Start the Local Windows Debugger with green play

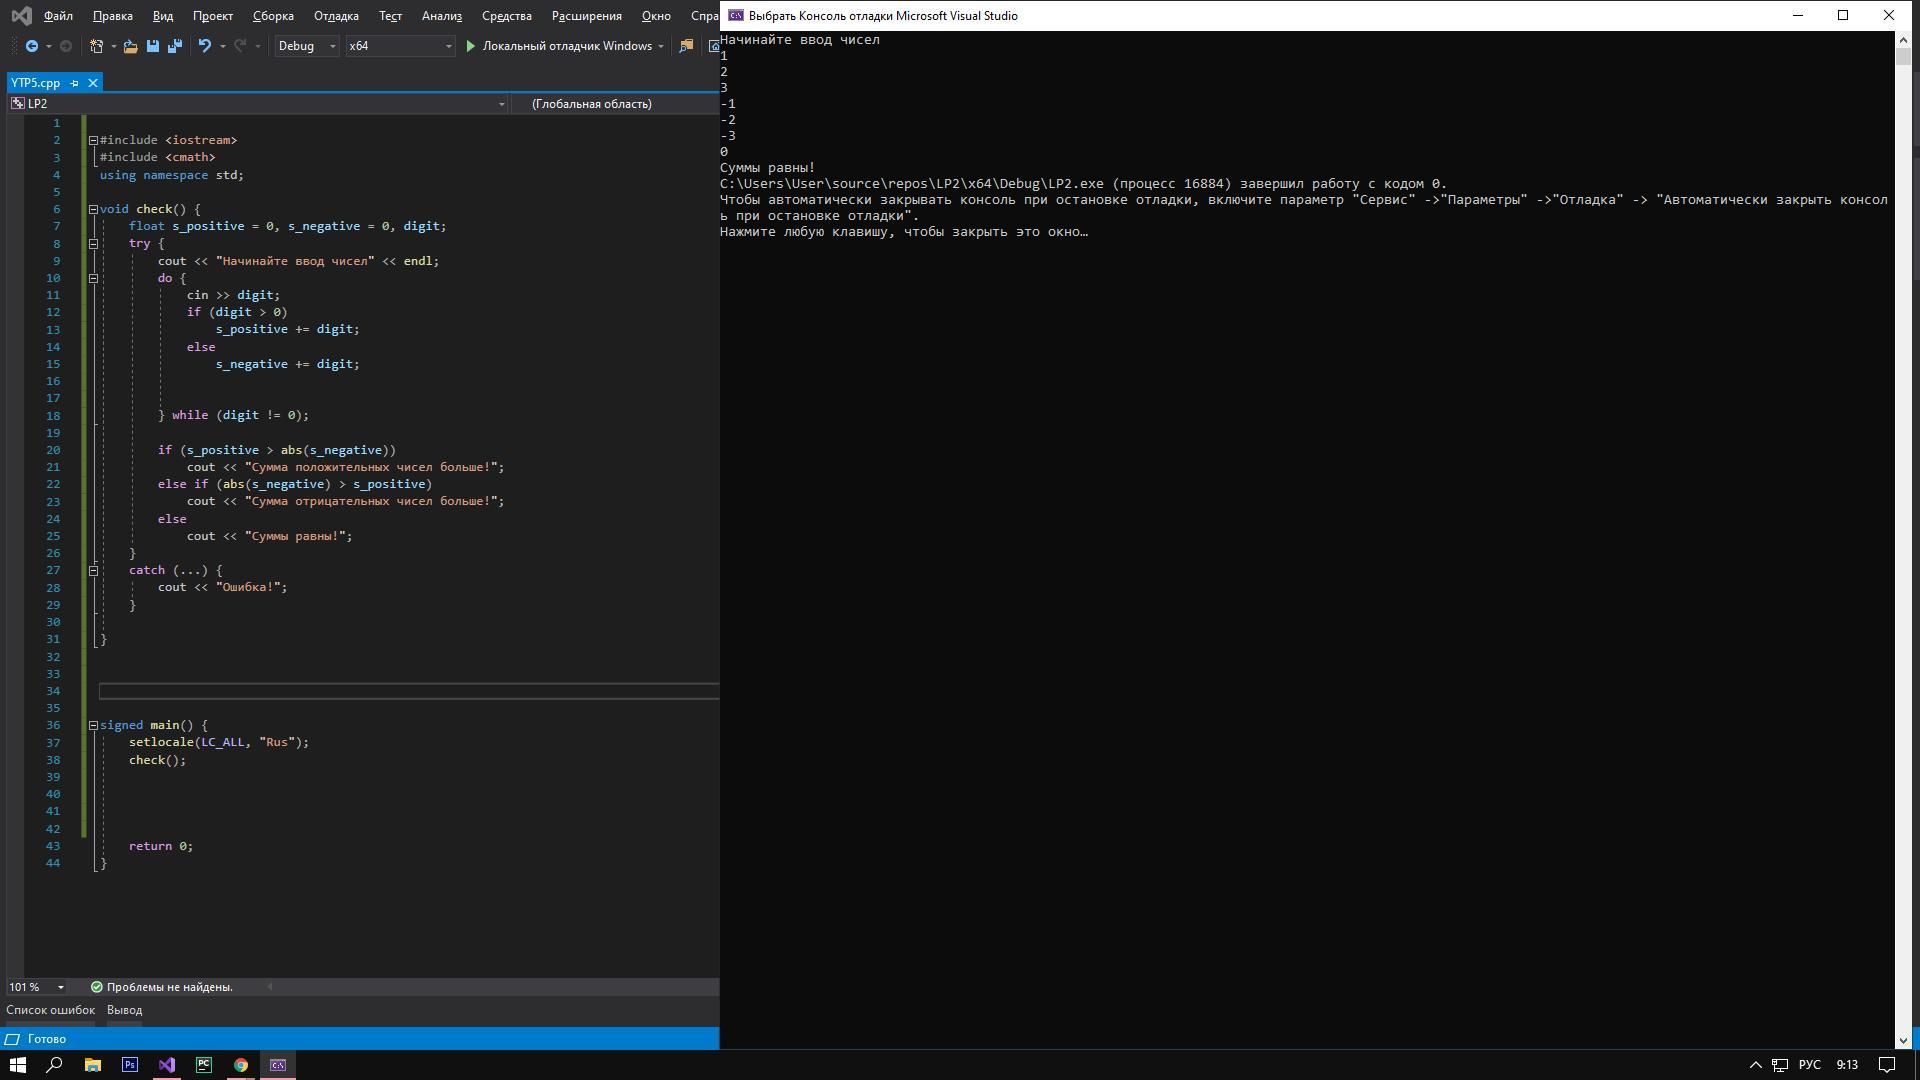click(x=470, y=46)
